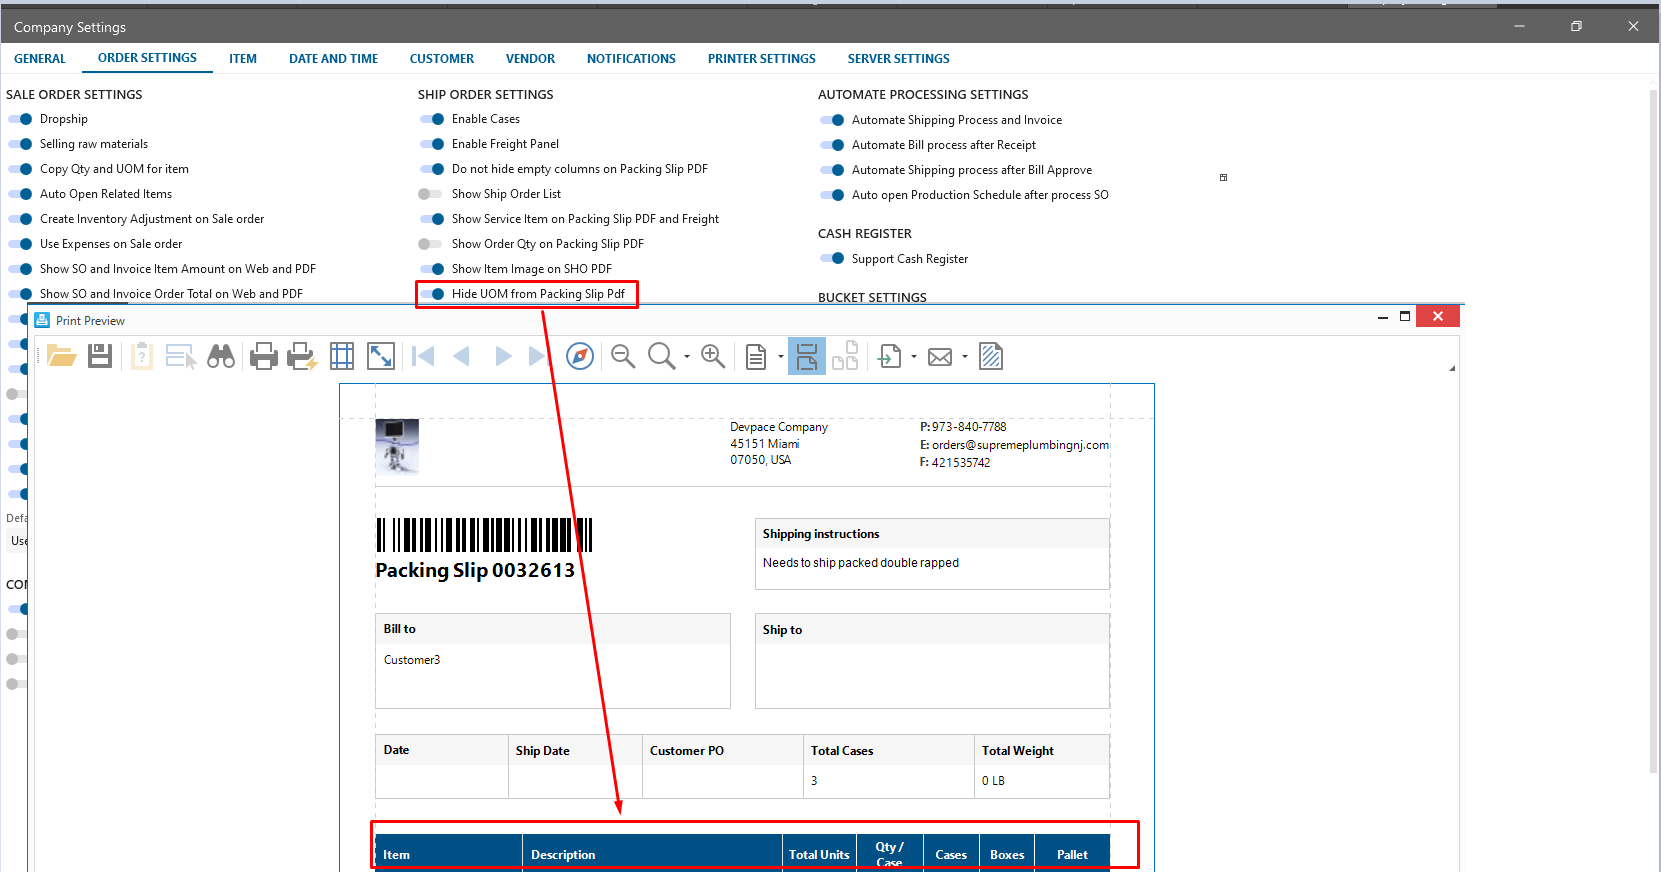Click the Watermark hatched page icon
Image resolution: width=1661 pixels, height=872 pixels.
(991, 356)
